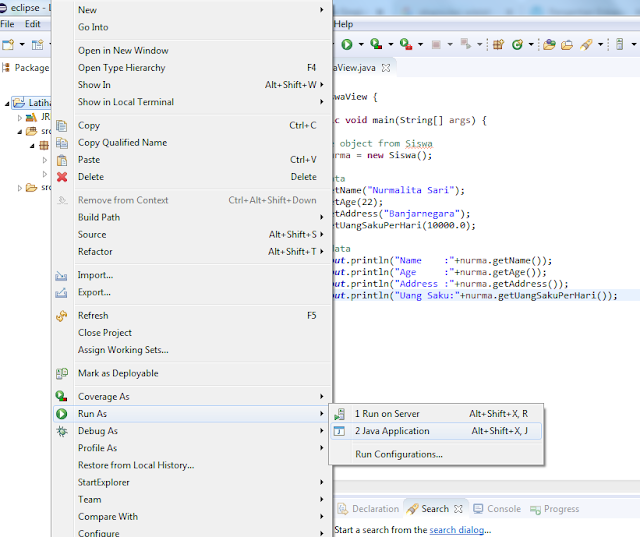
Task: Click the Refresh icon in context menu
Action: pyautogui.click(x=62, y=316)
